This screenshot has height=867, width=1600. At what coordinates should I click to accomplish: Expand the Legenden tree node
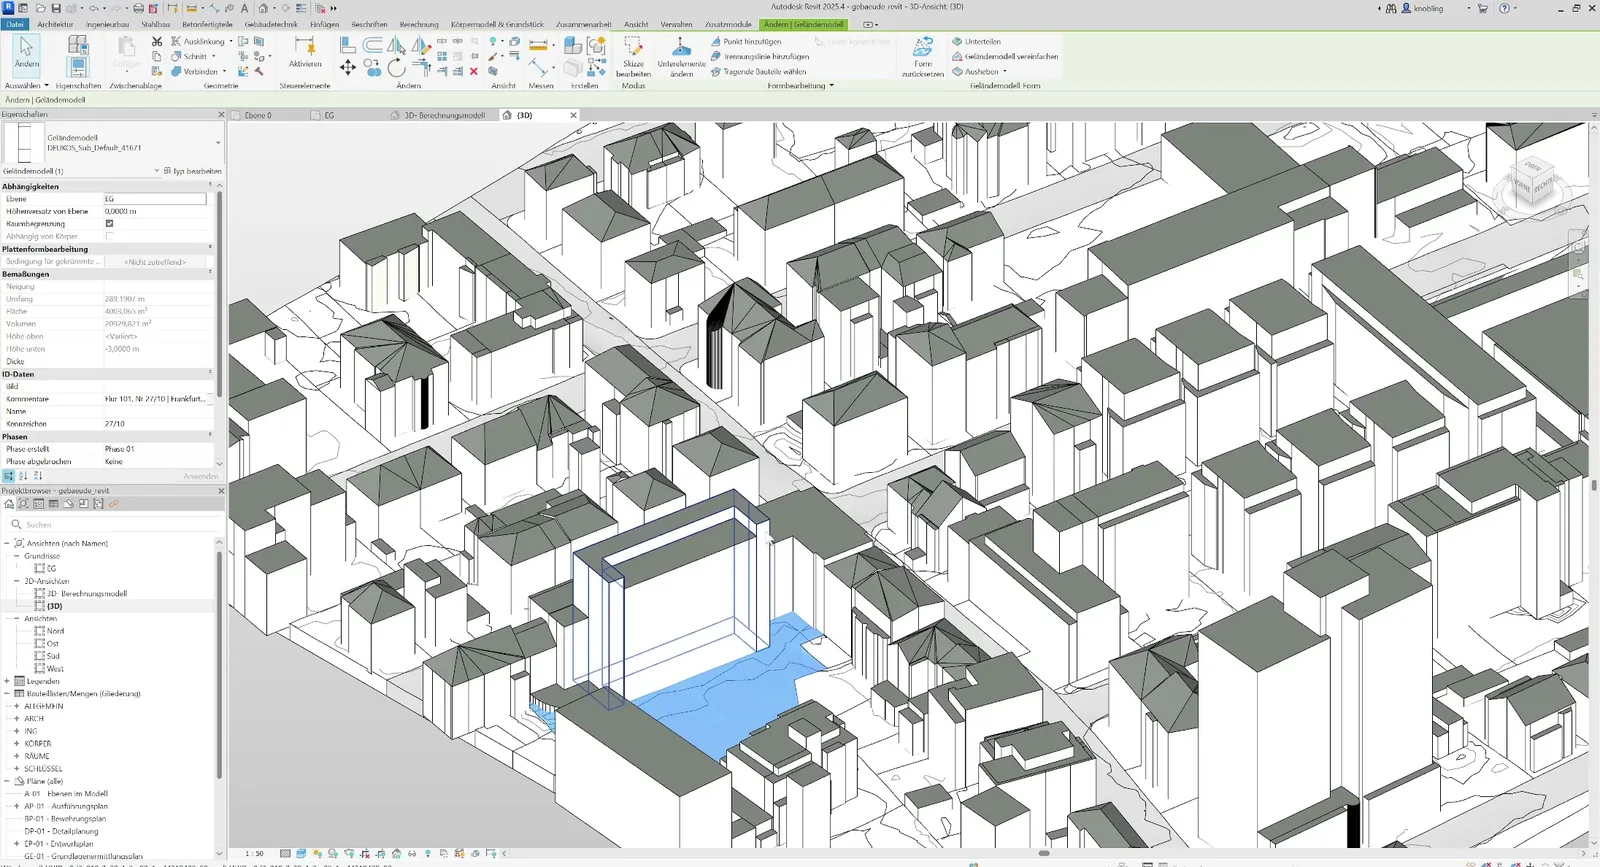pos(7,681)
